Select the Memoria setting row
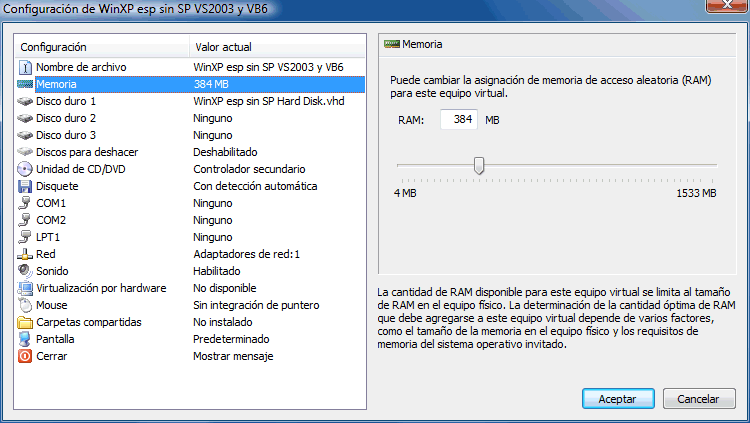 [x=190, y=84]
